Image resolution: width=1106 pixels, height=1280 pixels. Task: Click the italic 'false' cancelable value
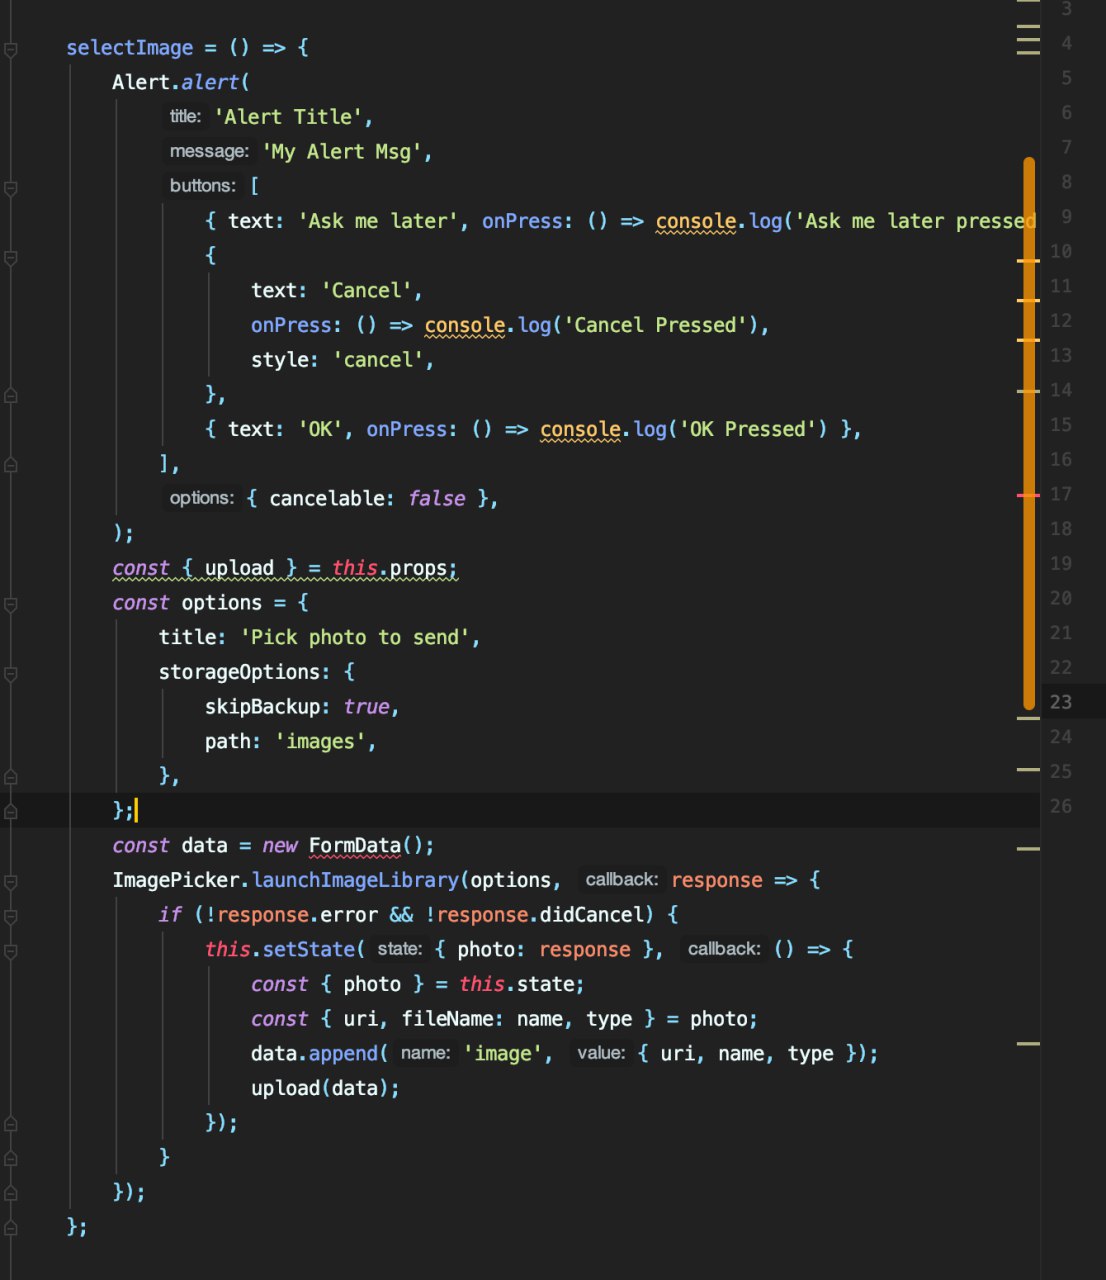(437, 498)
